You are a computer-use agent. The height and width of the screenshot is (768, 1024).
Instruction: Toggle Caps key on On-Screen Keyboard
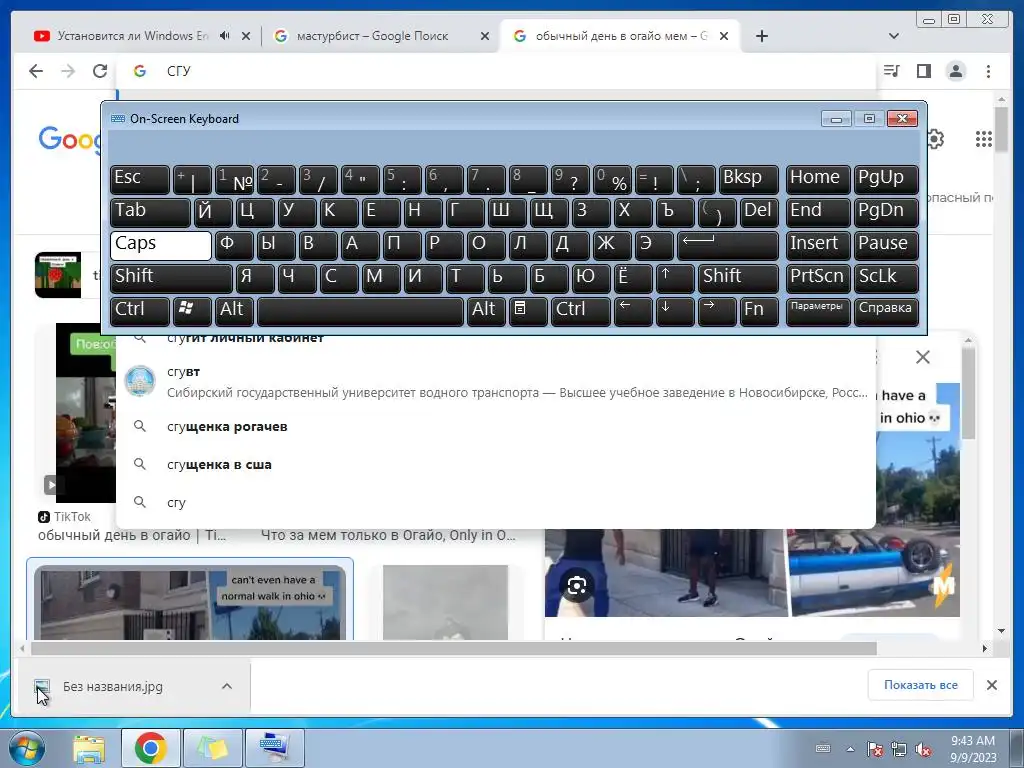[161, 246]
